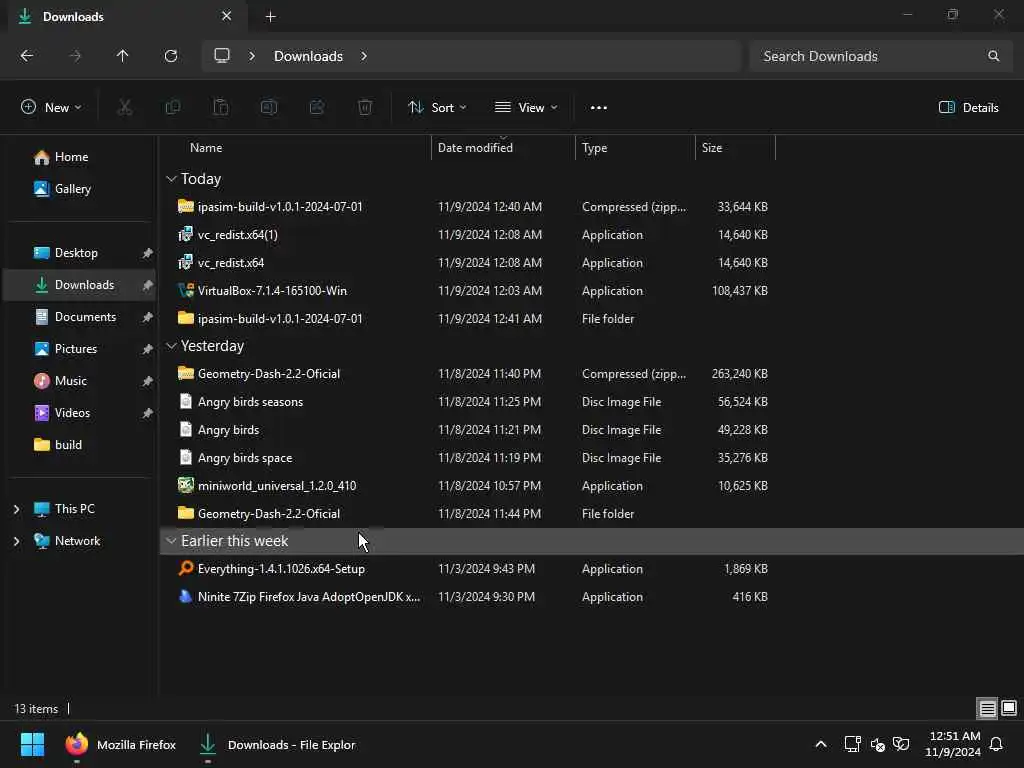
Task: Open the New dropdown menu
Action: click(51, 108)
